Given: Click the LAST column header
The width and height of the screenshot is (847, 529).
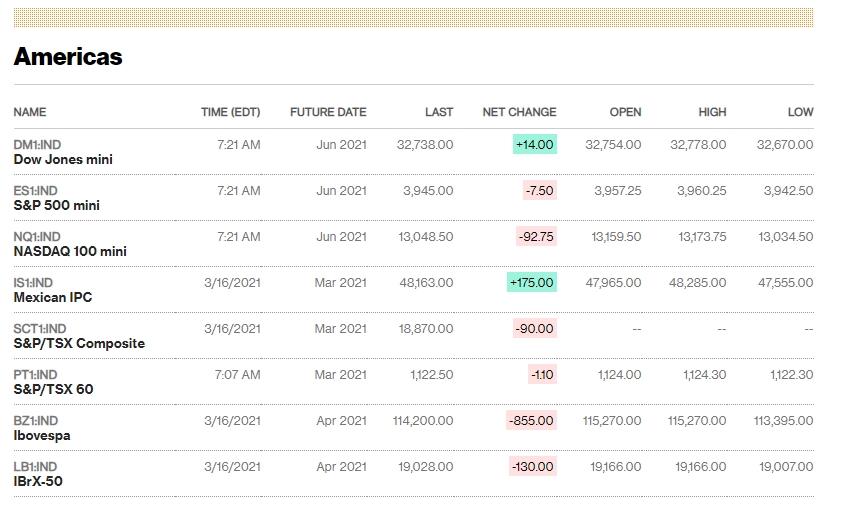Looking at the screenshot, I should click(438, 112).
